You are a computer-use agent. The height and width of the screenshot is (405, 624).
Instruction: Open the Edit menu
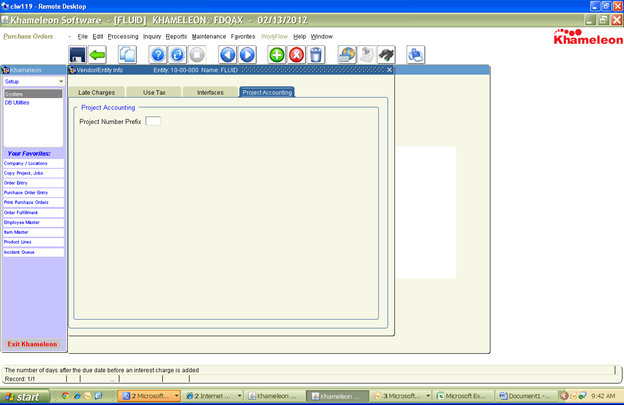(98, 37)
